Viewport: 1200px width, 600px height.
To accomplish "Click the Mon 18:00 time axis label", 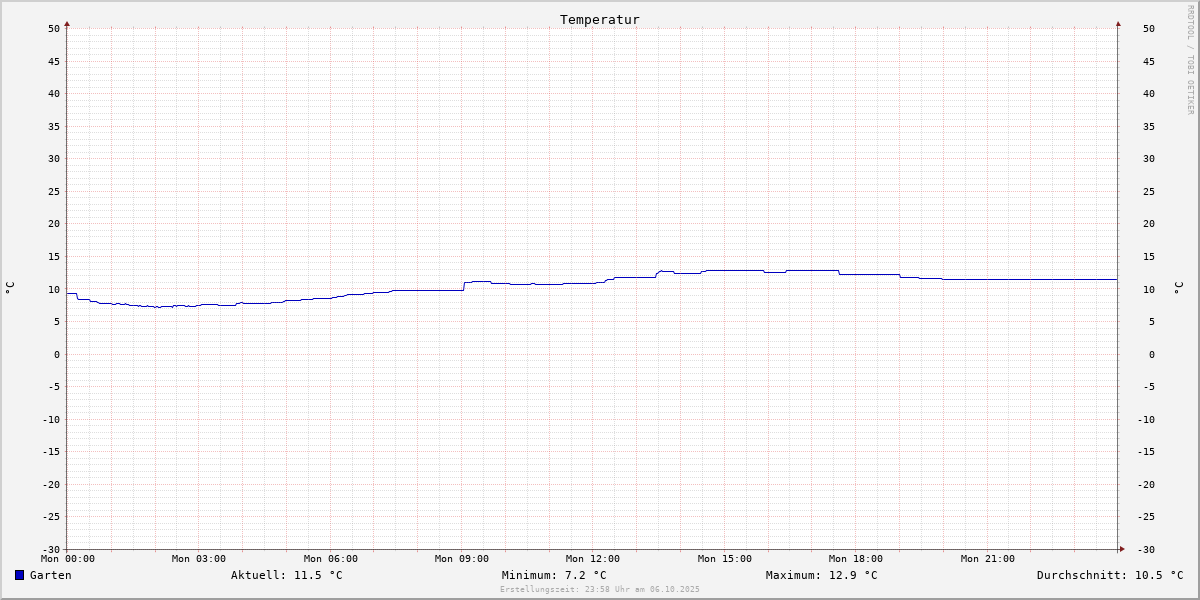I will point(856,559).
